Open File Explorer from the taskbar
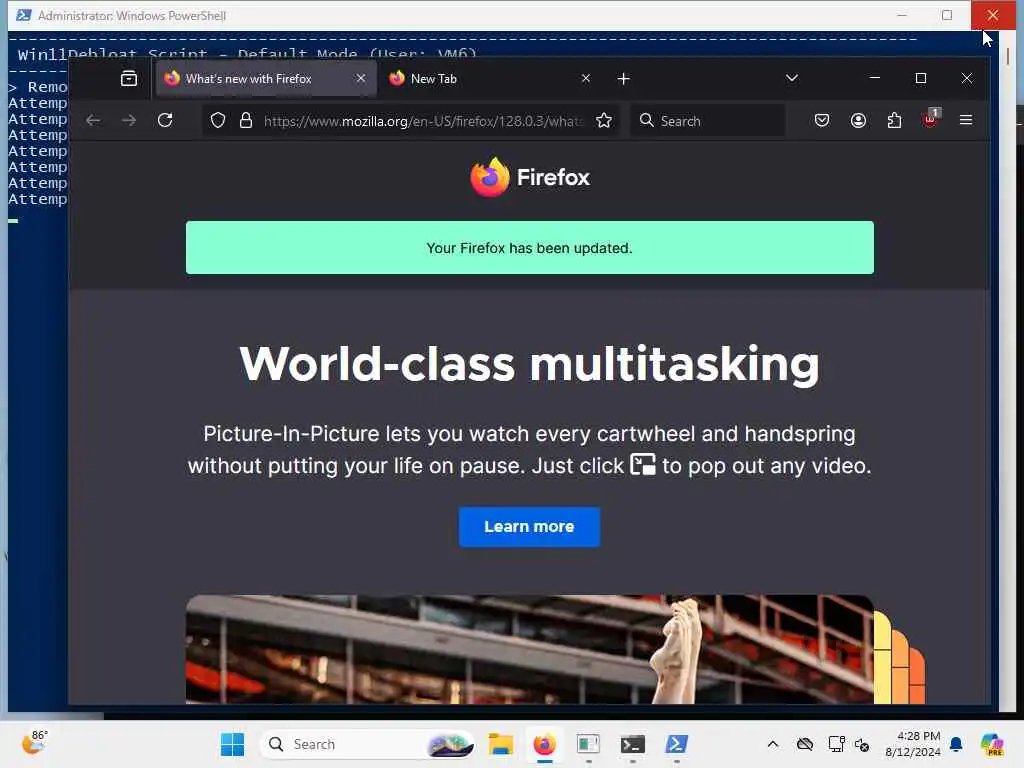 (x=501, y=744)
